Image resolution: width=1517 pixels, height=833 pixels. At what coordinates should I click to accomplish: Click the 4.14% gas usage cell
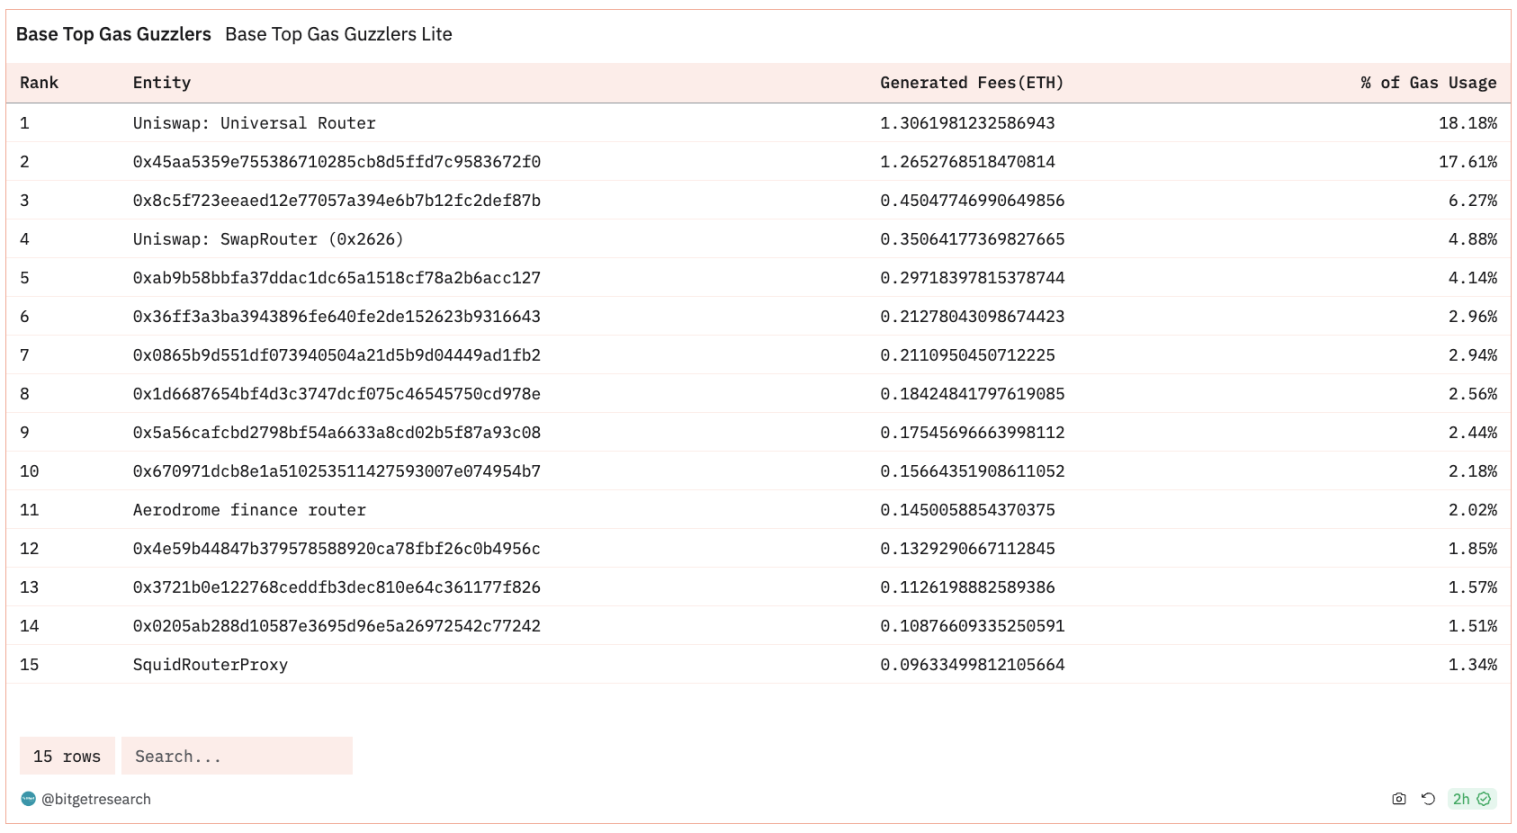(1472, 278)
